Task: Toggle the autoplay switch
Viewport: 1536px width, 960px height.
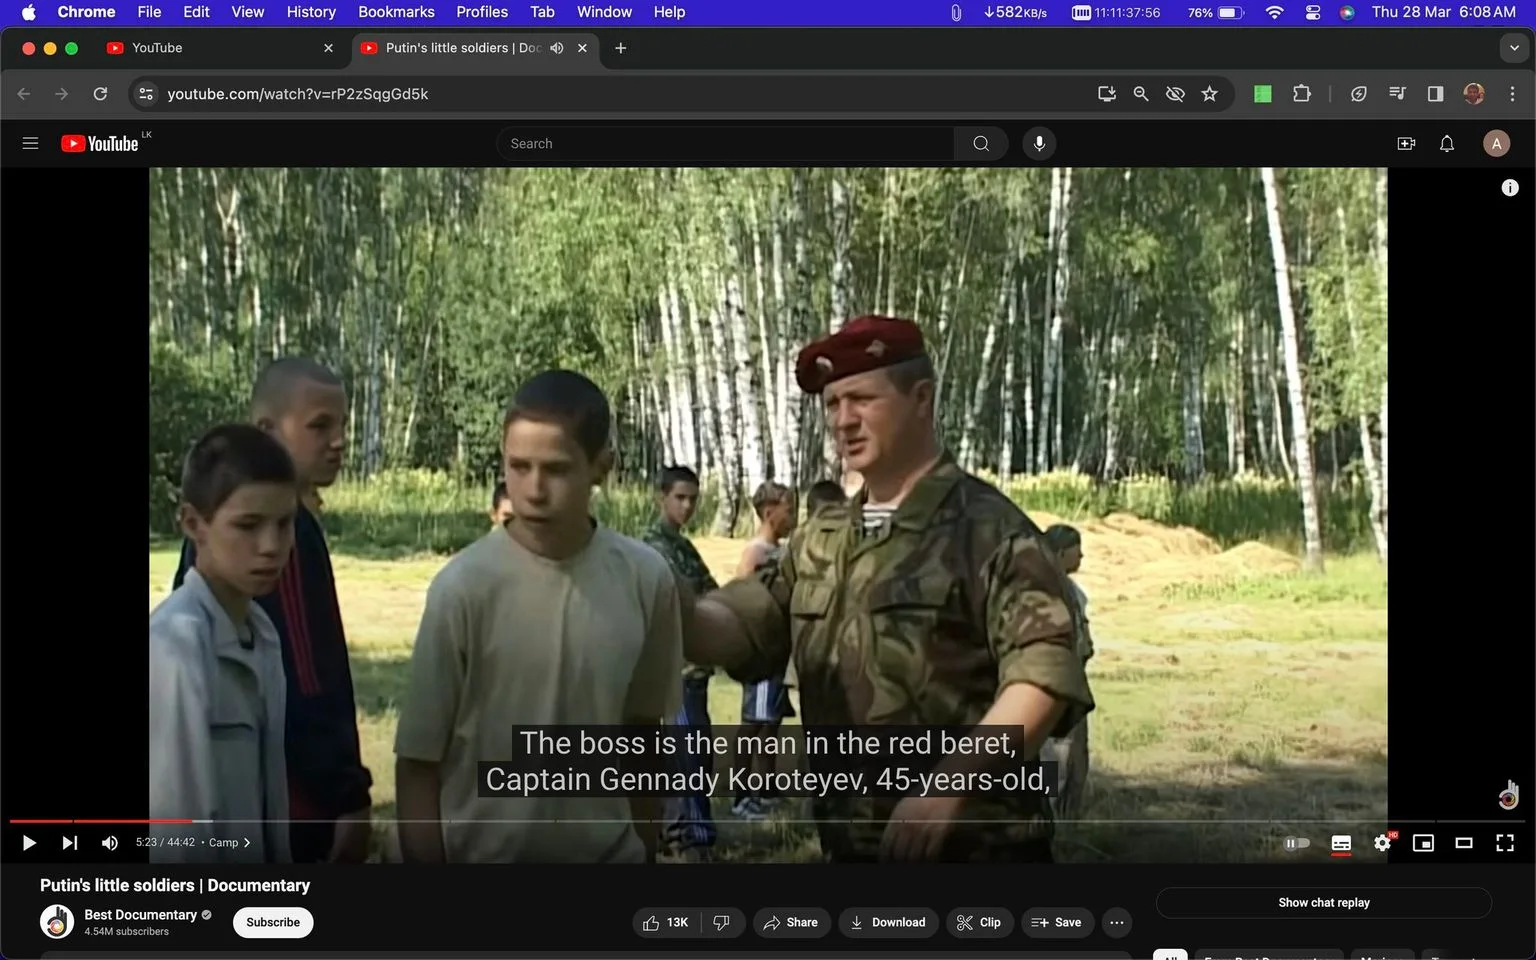Action: (1297, 843)
